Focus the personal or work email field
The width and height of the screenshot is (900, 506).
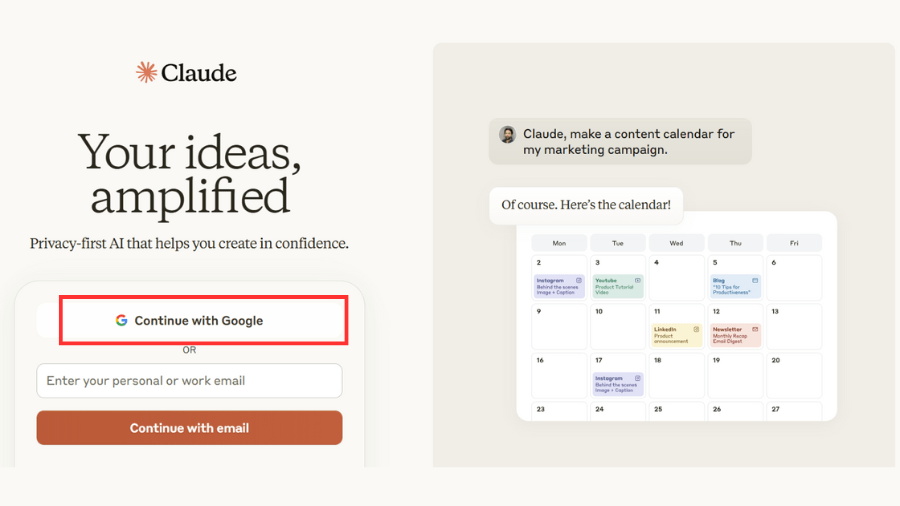pyautogui.click(x=189, y=381)
